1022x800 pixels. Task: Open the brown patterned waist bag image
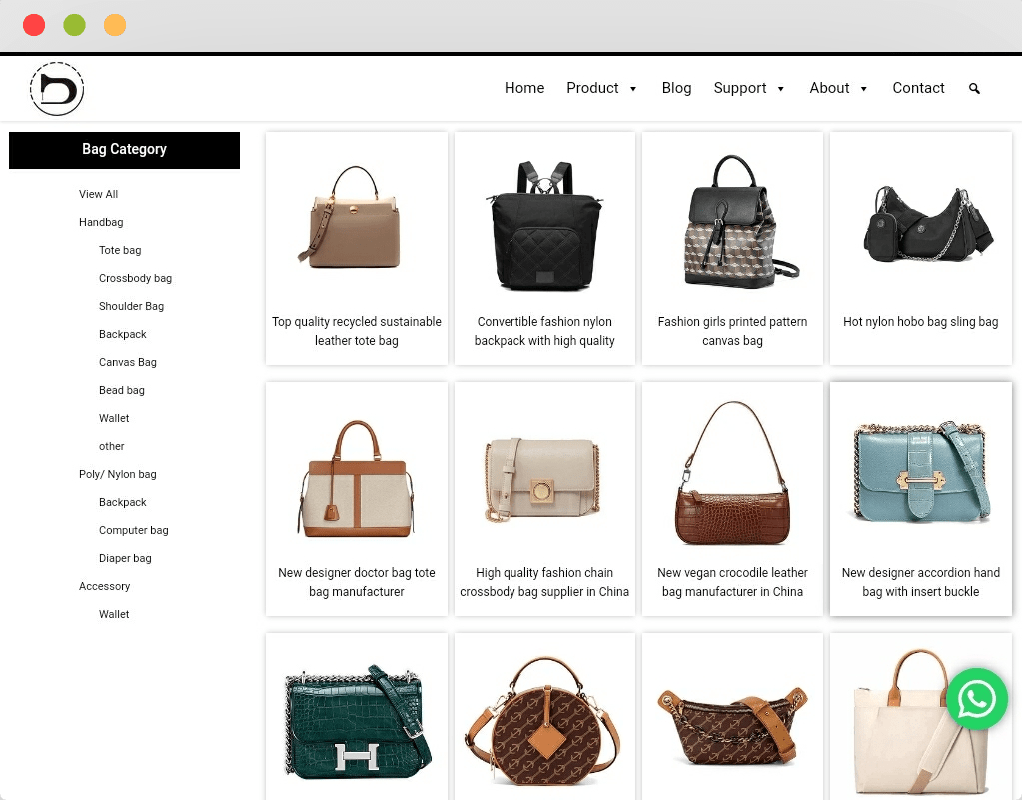[x=733, y=725]
